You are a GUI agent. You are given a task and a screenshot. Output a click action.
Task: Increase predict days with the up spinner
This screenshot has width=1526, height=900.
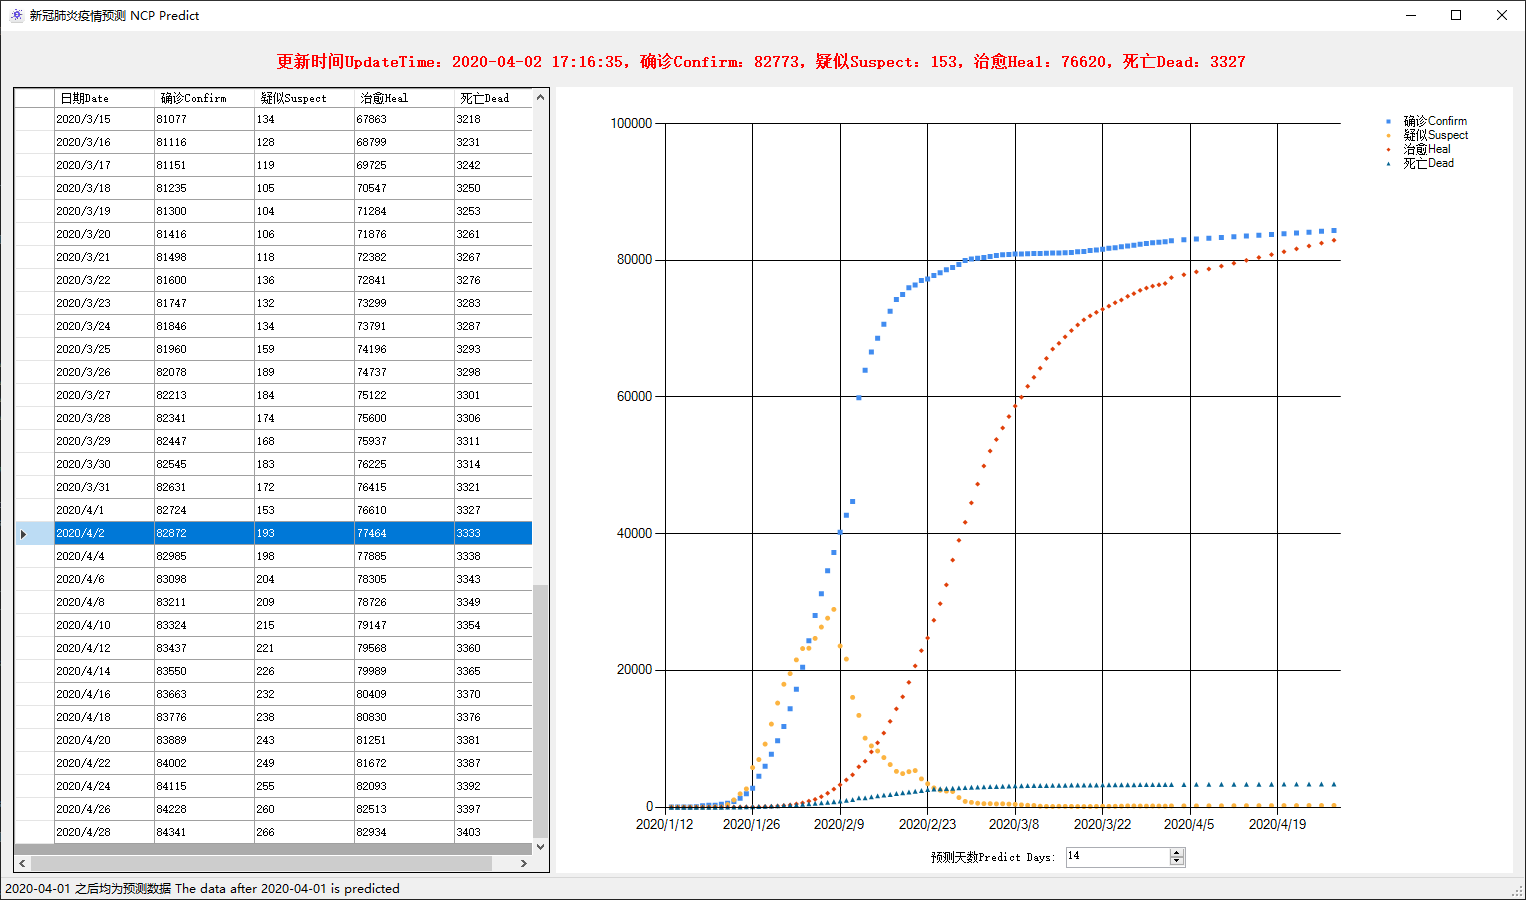[1177, 853]
